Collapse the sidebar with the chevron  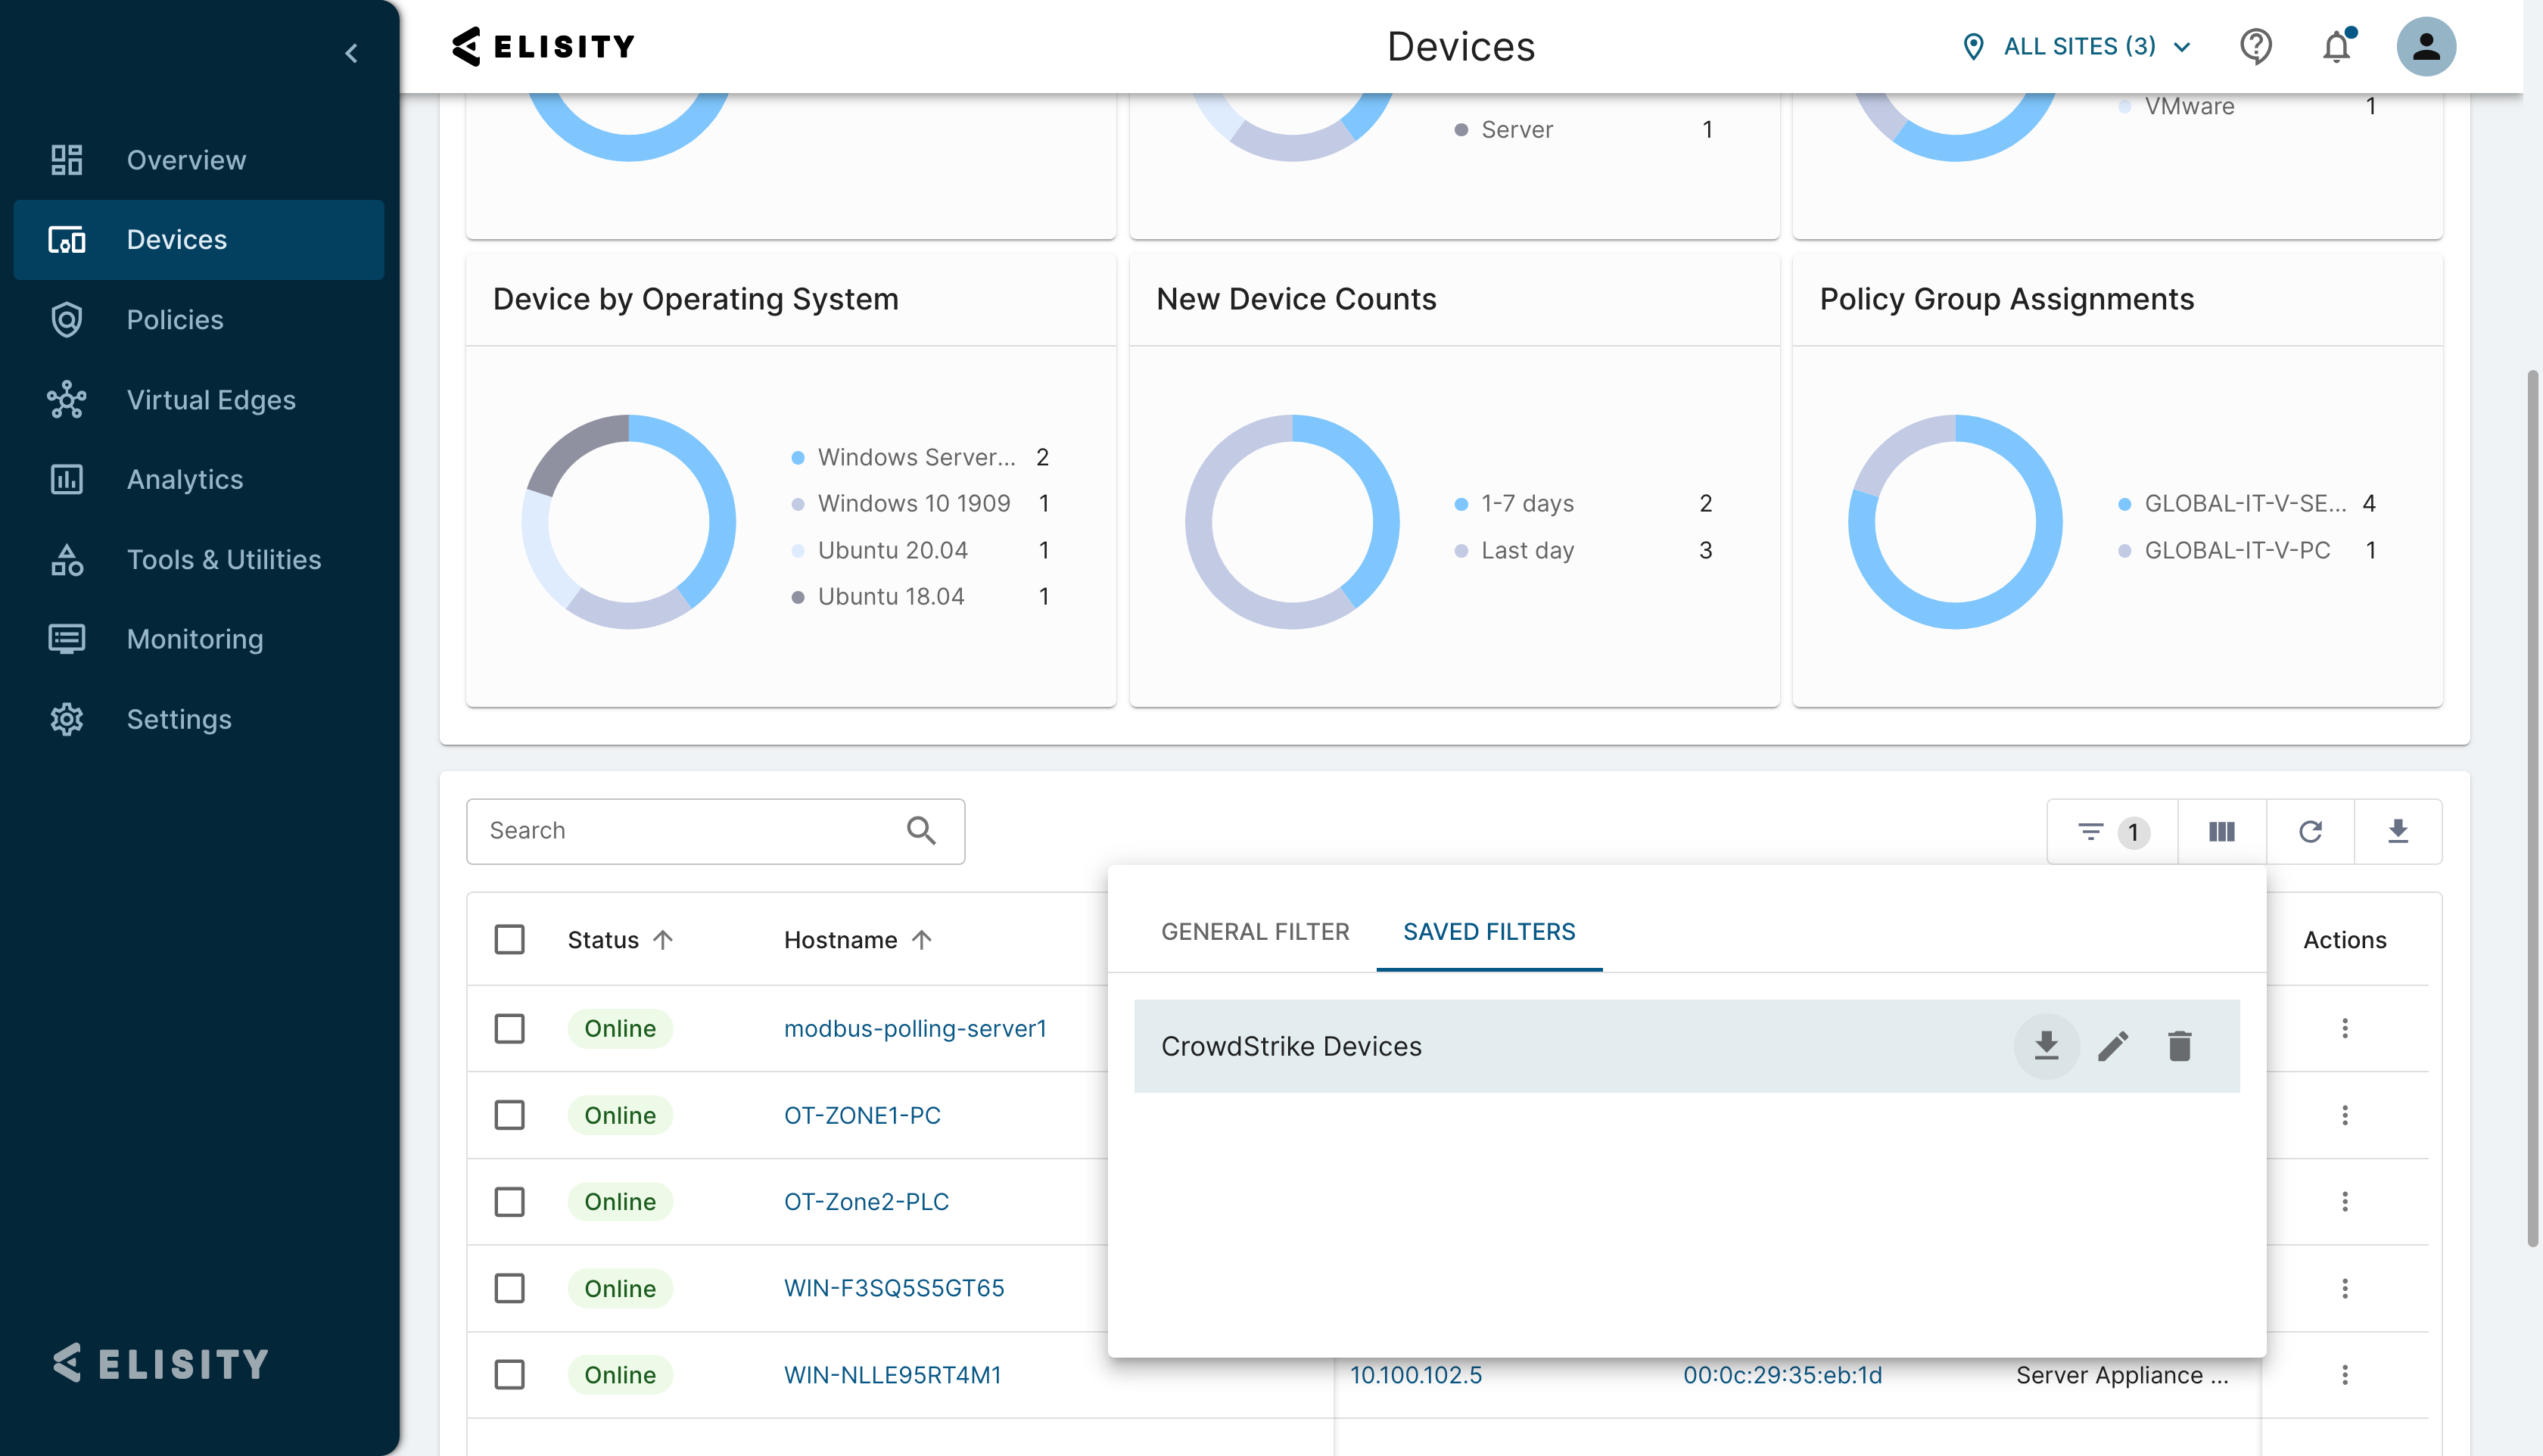click(351, 53)
